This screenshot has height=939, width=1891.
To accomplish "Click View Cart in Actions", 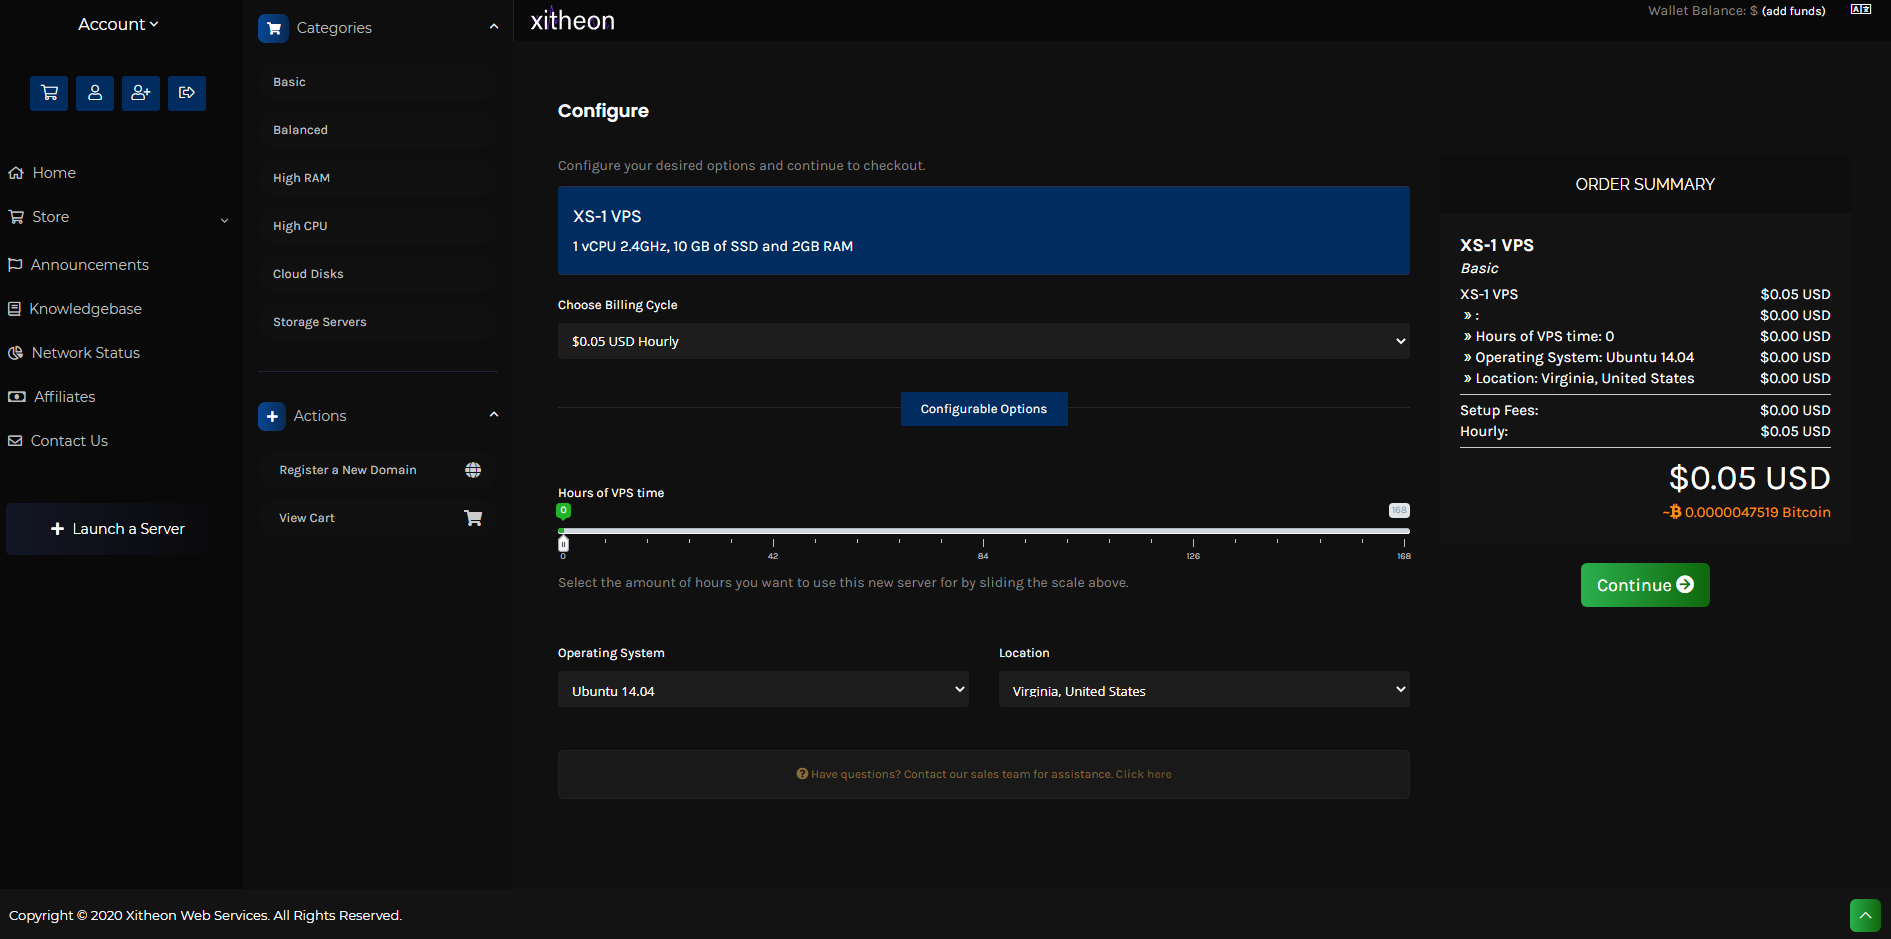I will [x=378, y=518].
